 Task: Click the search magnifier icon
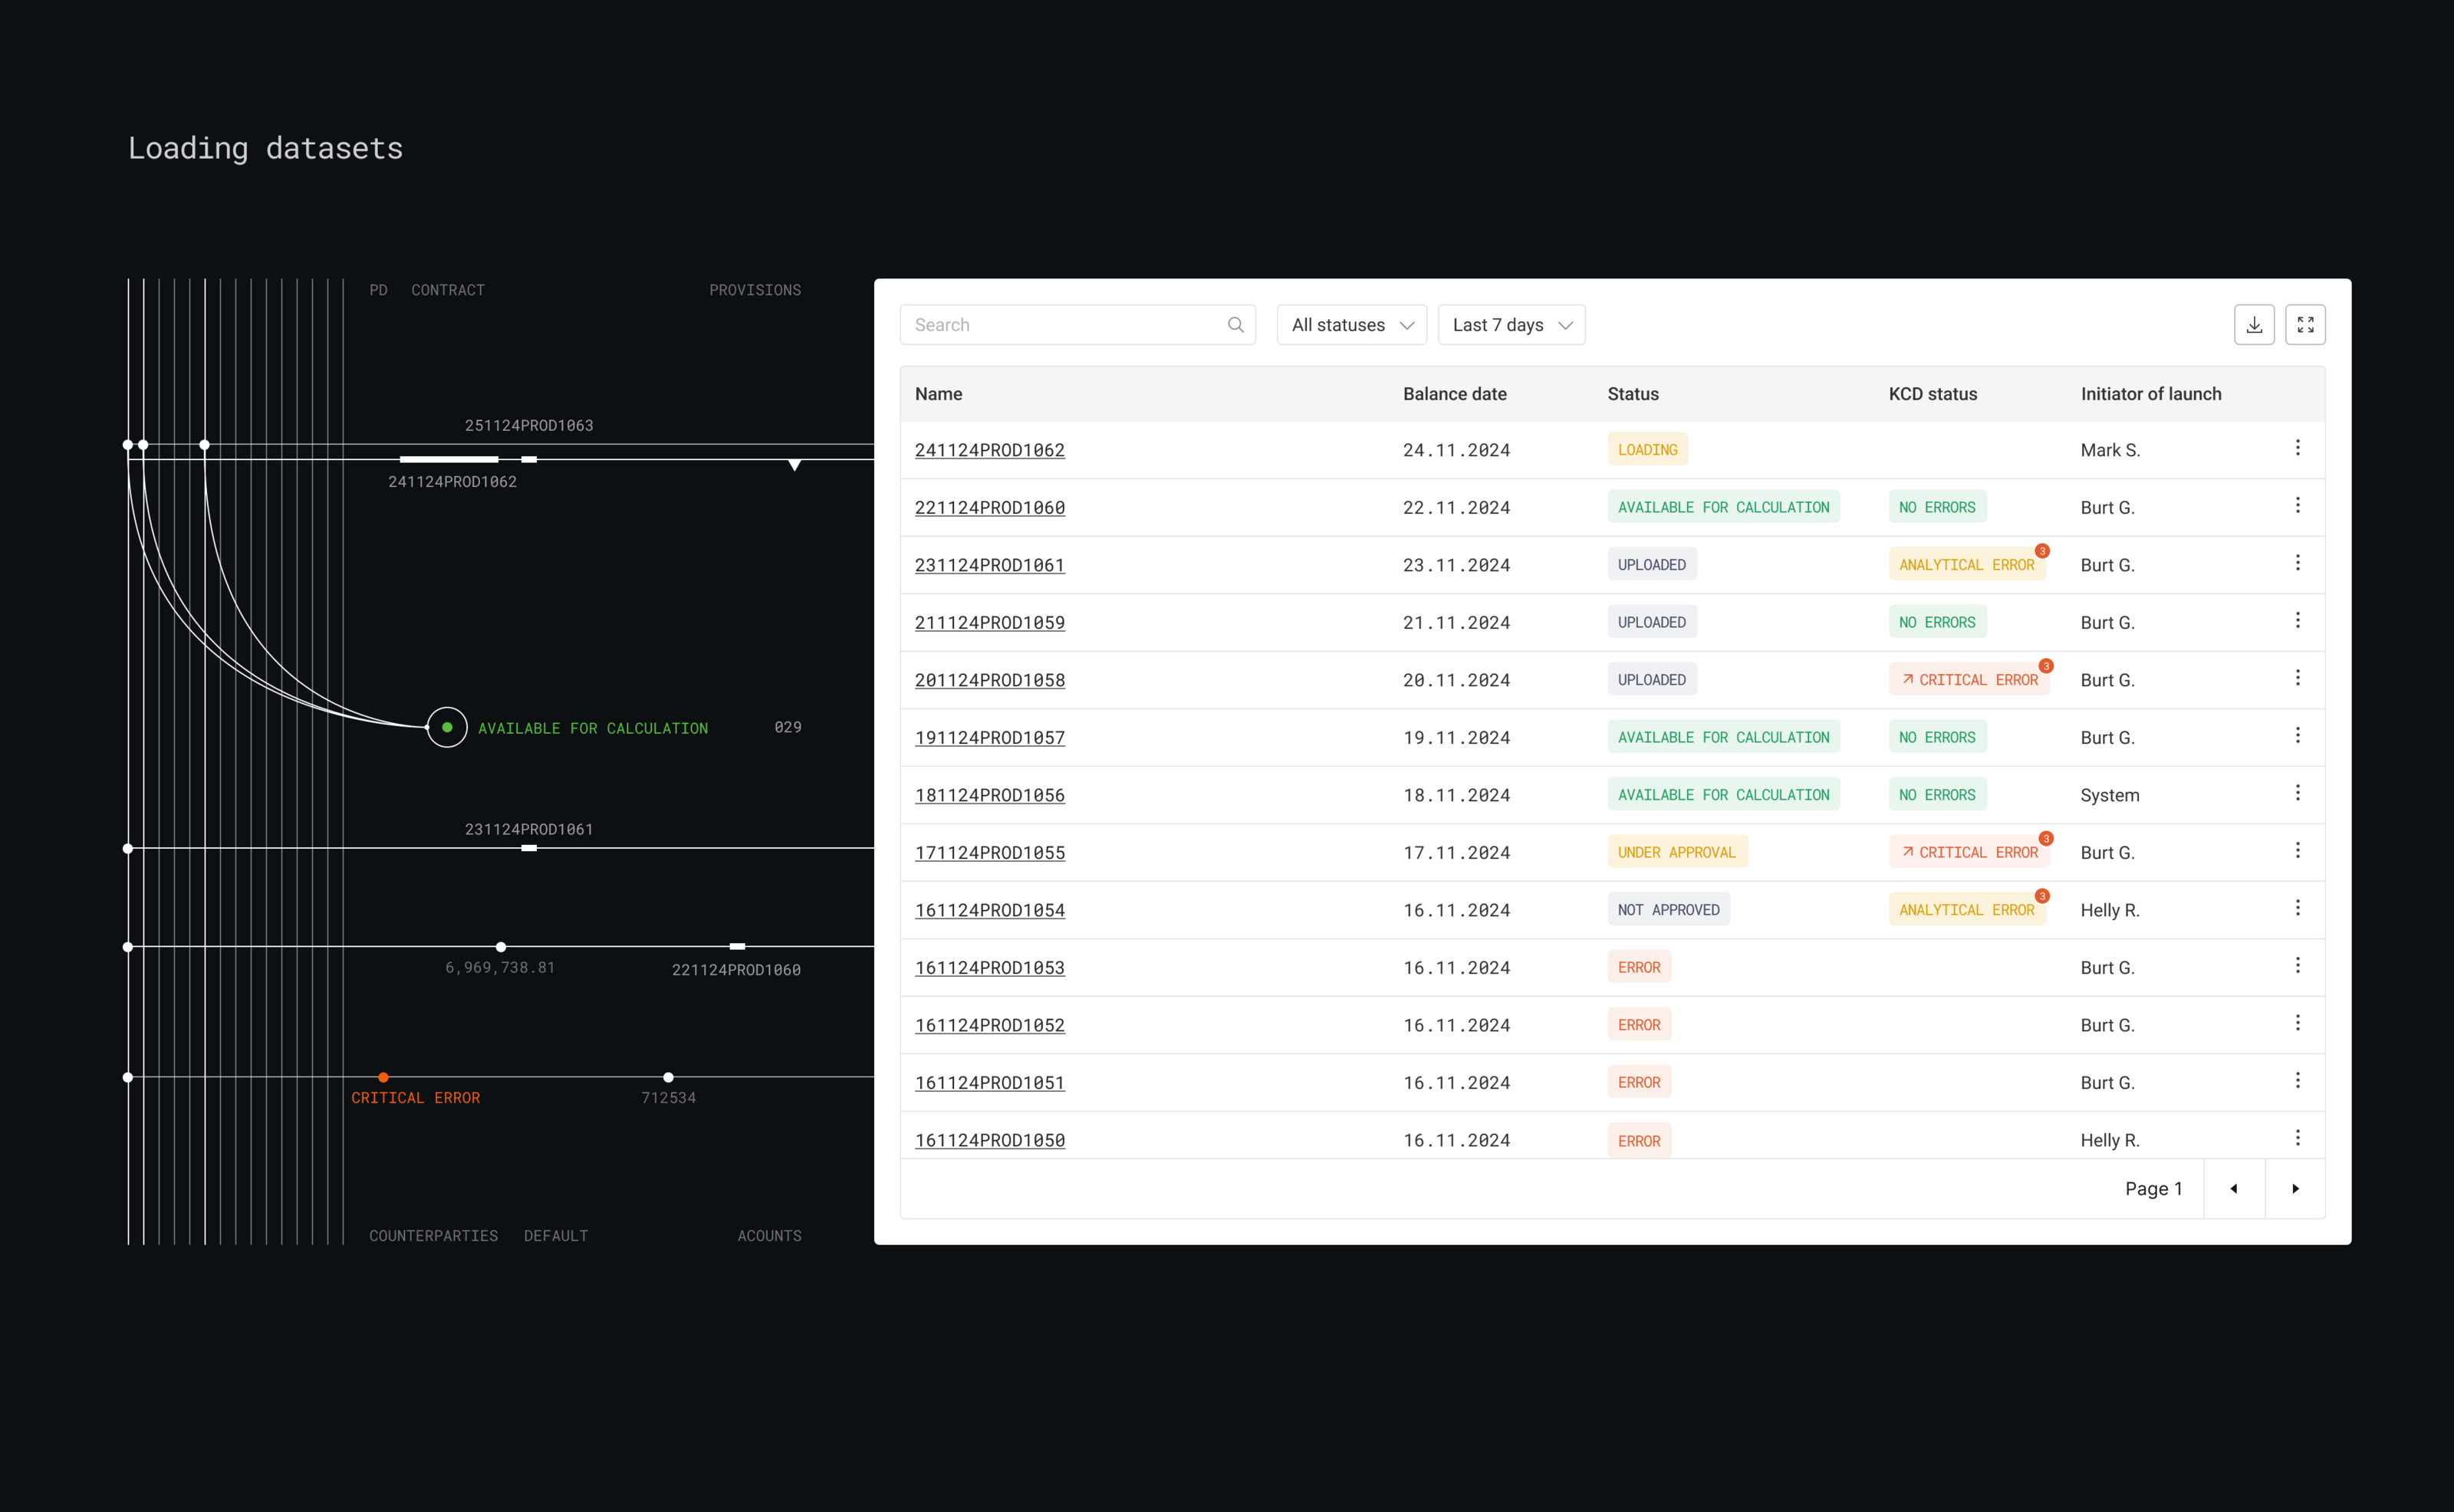tap(1235, 325)
